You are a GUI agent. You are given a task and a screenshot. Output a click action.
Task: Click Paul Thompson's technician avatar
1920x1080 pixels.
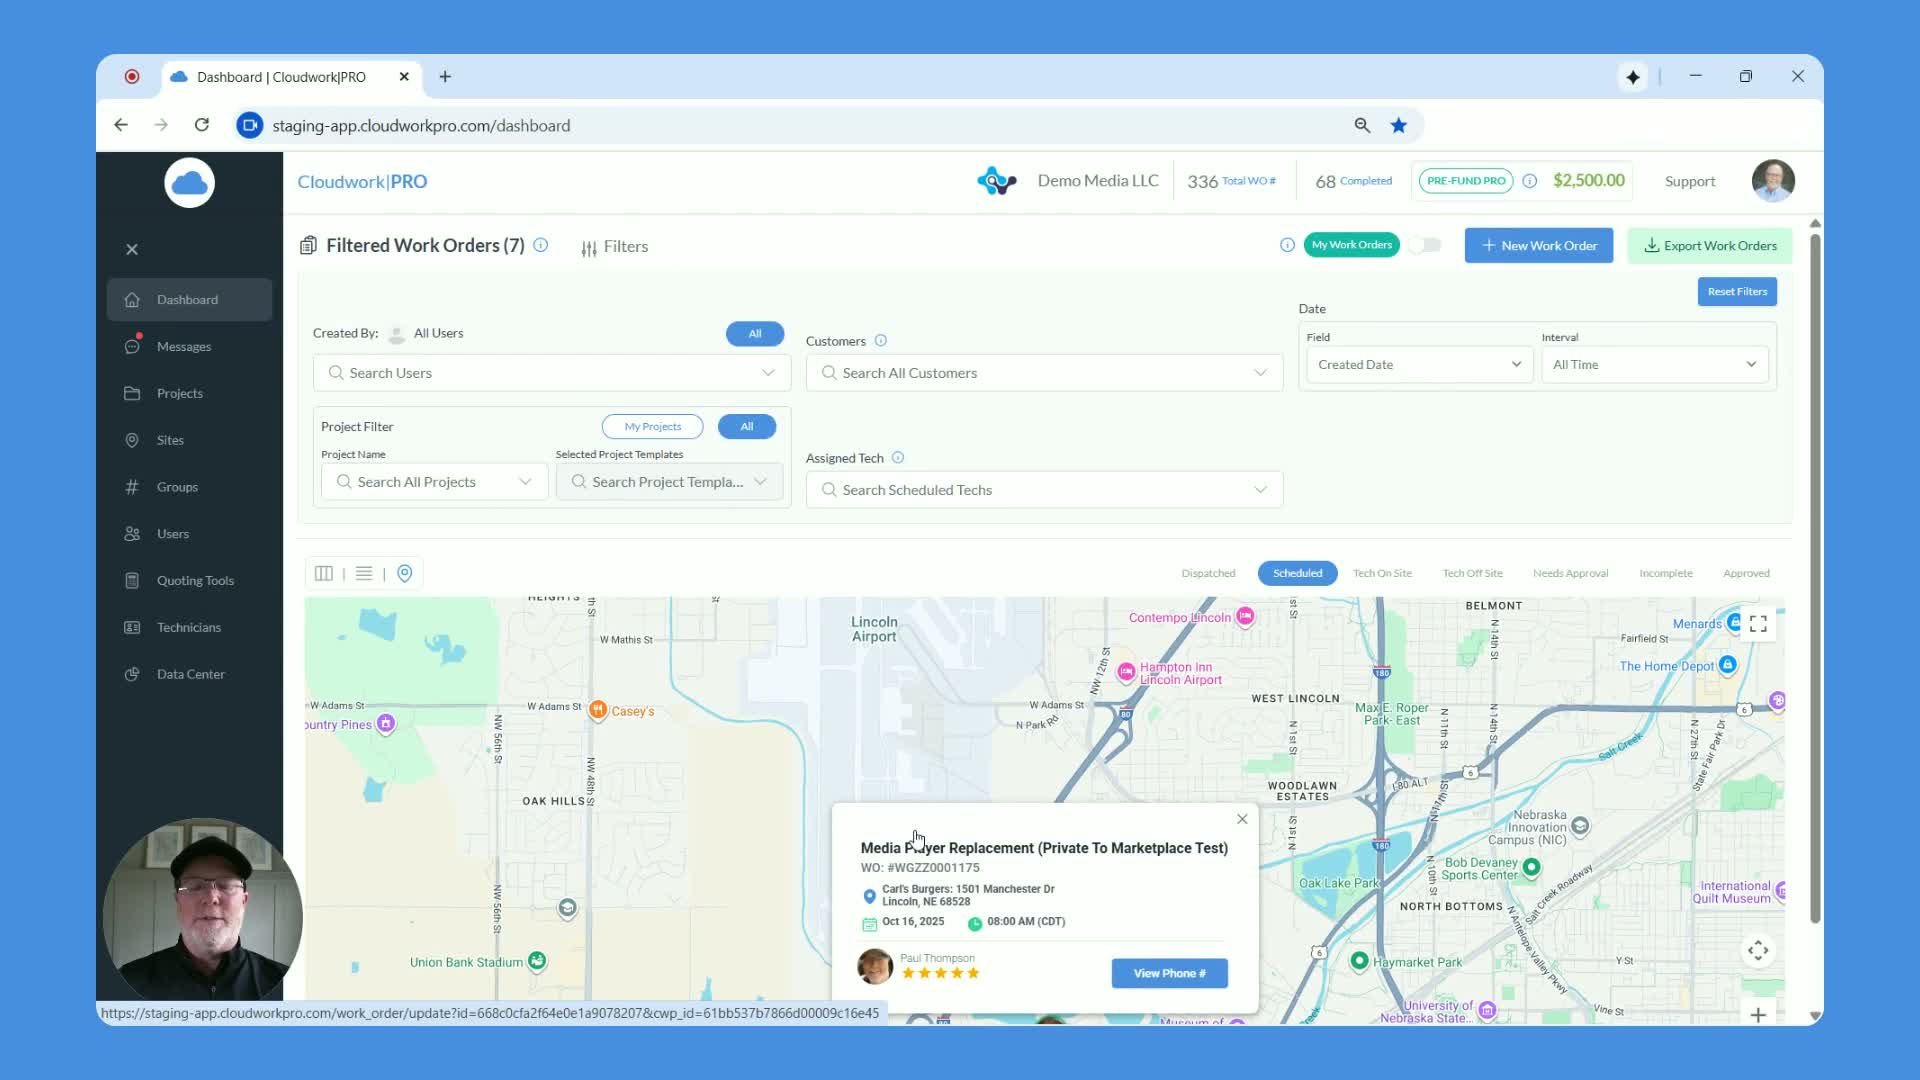click(875, 967)
